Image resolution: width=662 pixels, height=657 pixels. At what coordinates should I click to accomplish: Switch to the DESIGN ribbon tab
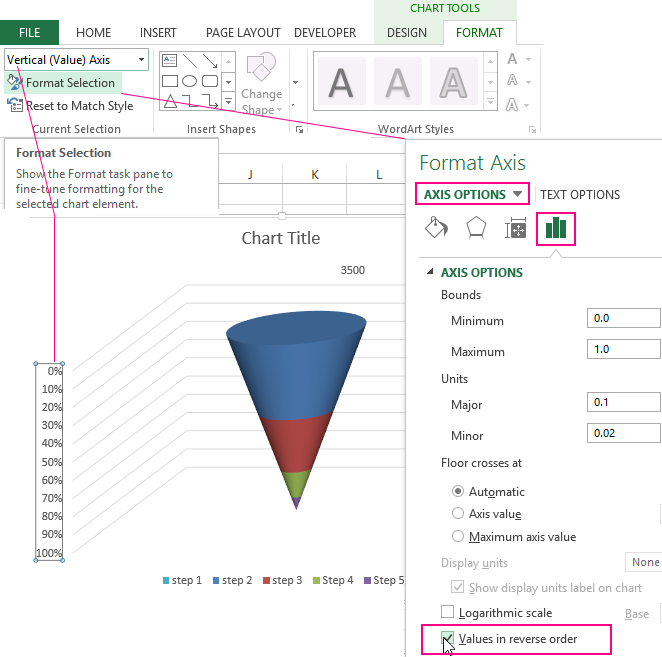point(406,33)
